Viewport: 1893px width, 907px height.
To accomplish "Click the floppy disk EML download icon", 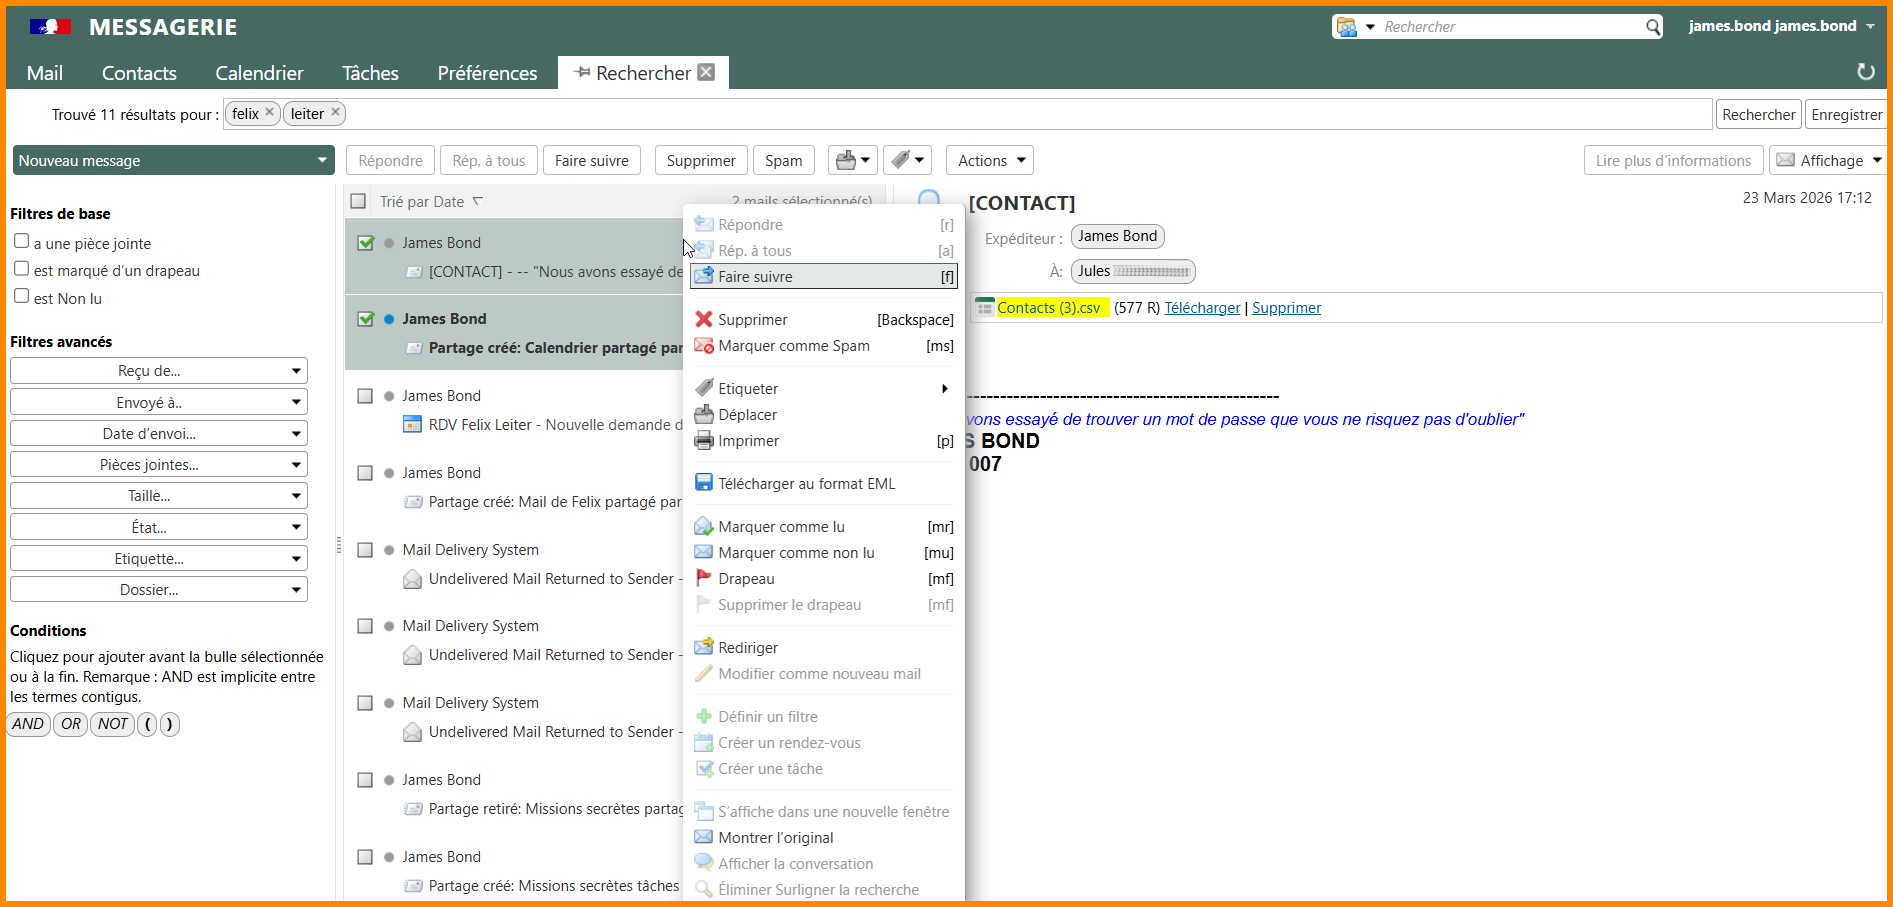I will (x=704, y=483).
